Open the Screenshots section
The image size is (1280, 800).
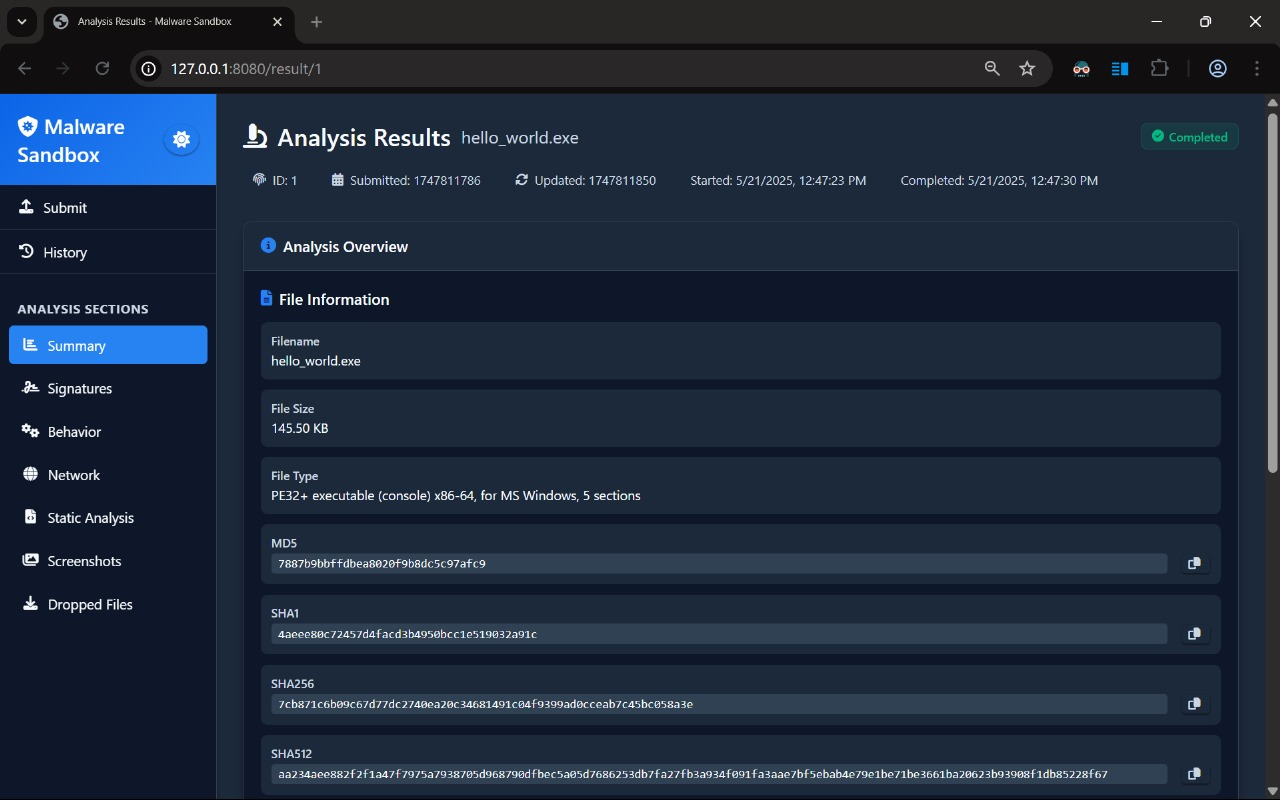tap(108, 560)
